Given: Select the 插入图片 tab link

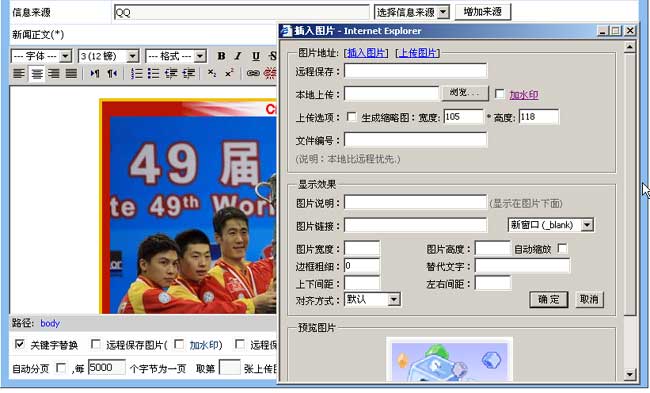Looking at the screenshot, I should 366,53.
